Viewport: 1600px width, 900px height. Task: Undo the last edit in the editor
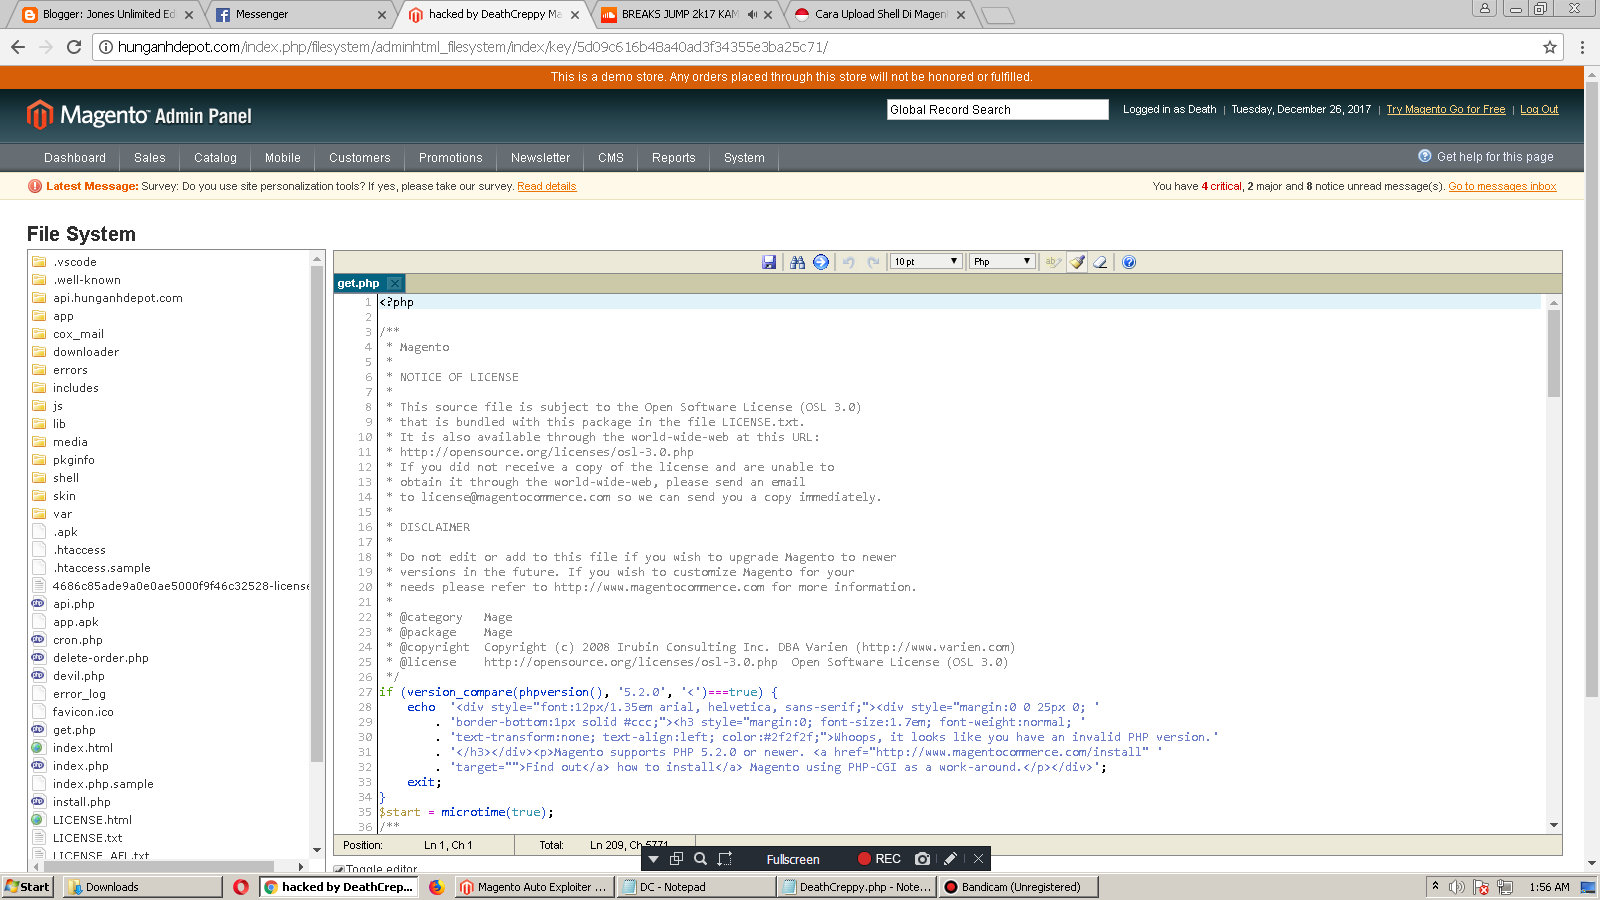(848, 261)
